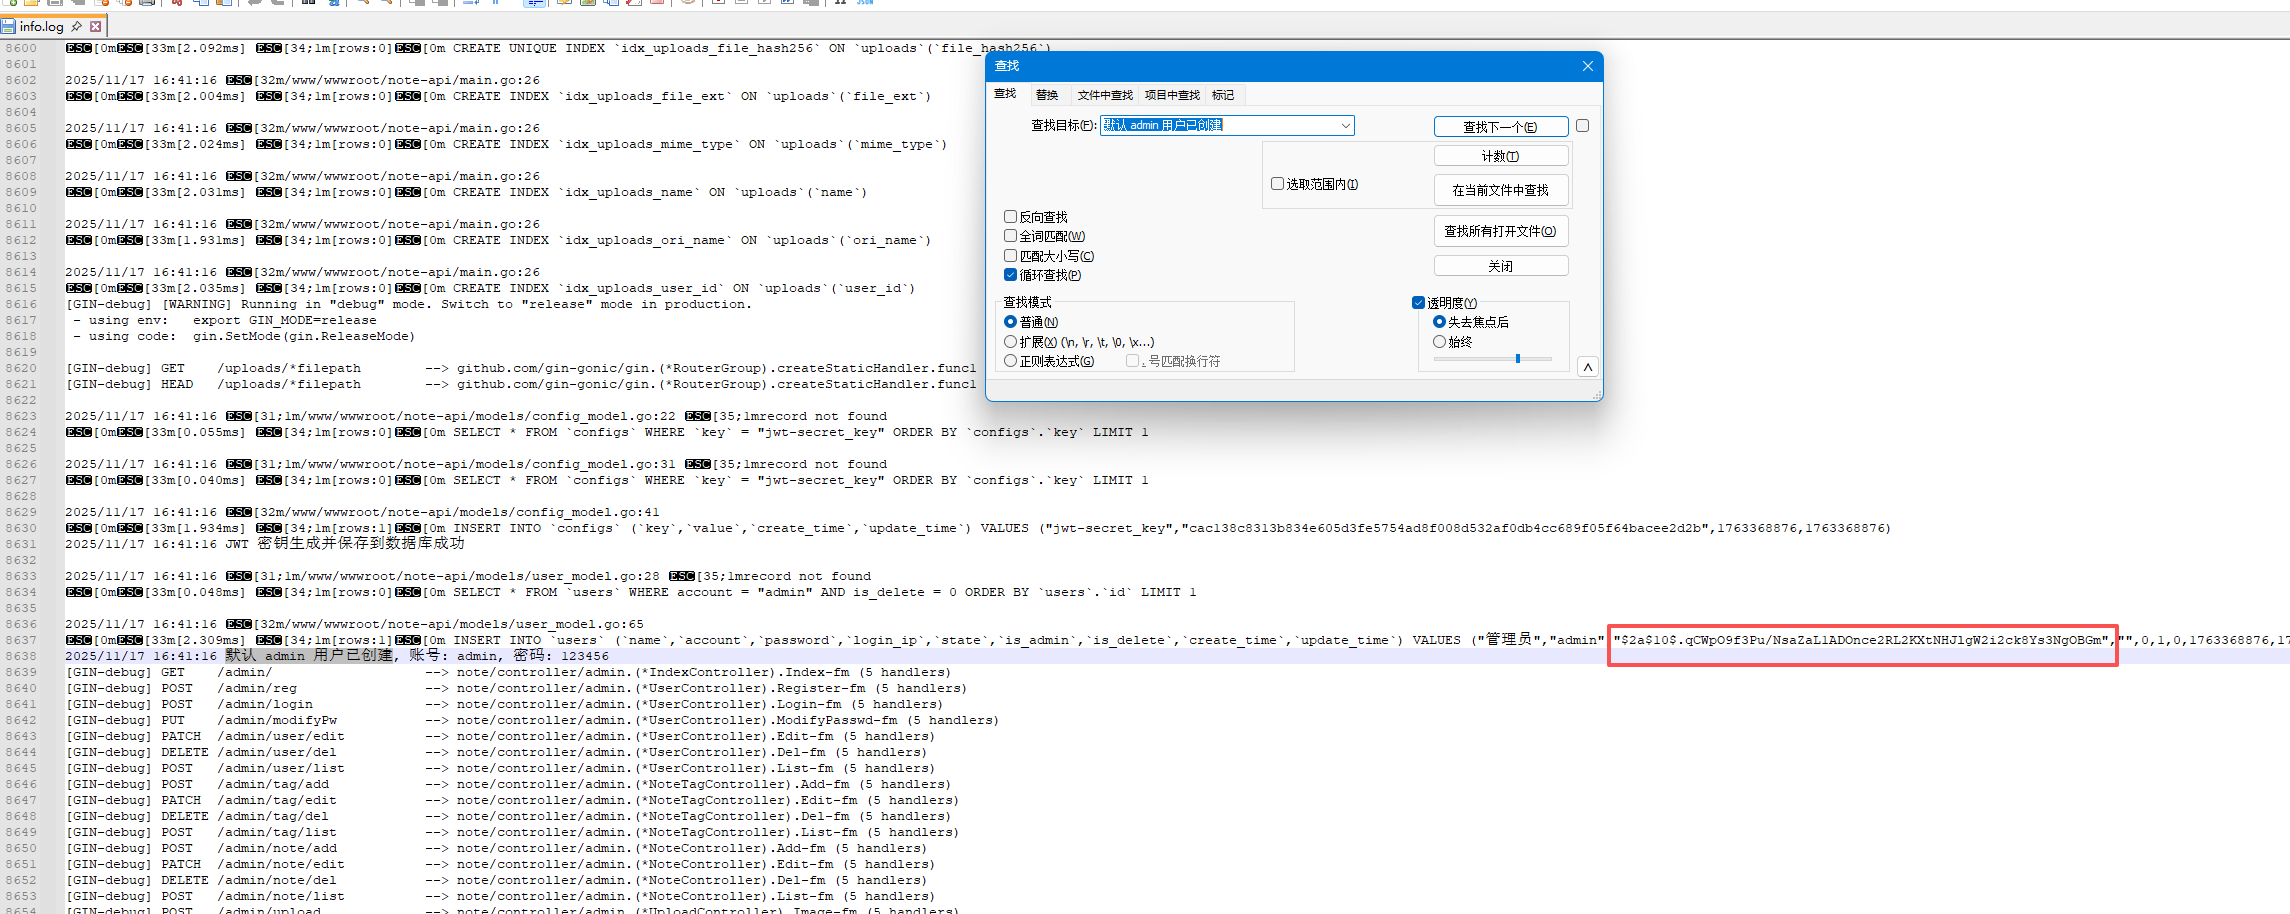The width and height of the screenshot is (2290, 914).
Task: Enable the 匹配大小写 checkbox
Action: (1010, 255)
